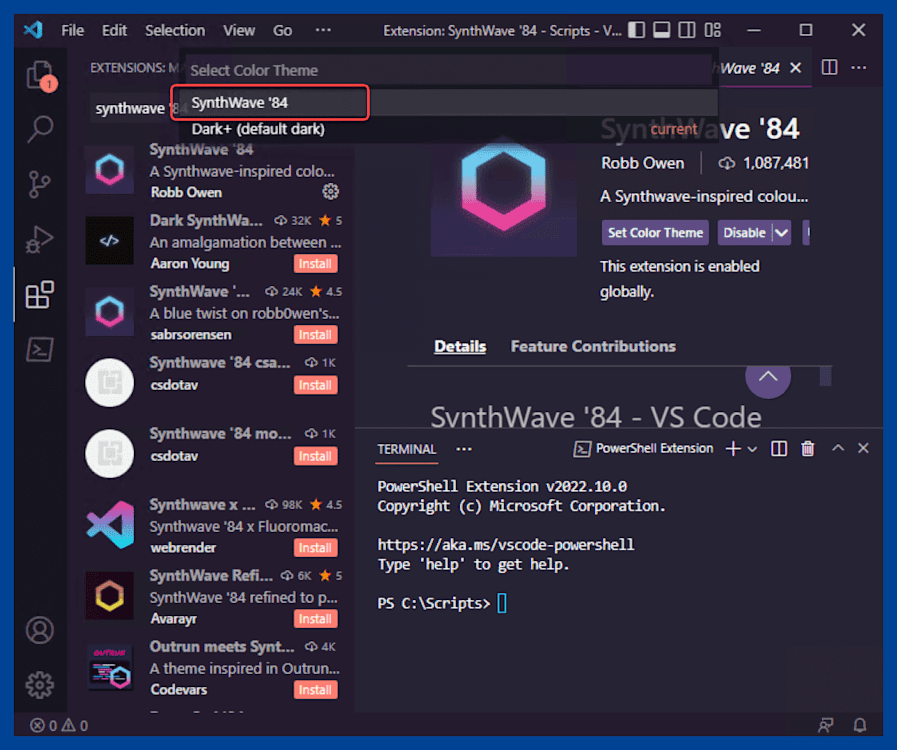Open the Extensions view icon
Image resolution: width=897 pixels, height=750 pixels.
coord(39,295)
